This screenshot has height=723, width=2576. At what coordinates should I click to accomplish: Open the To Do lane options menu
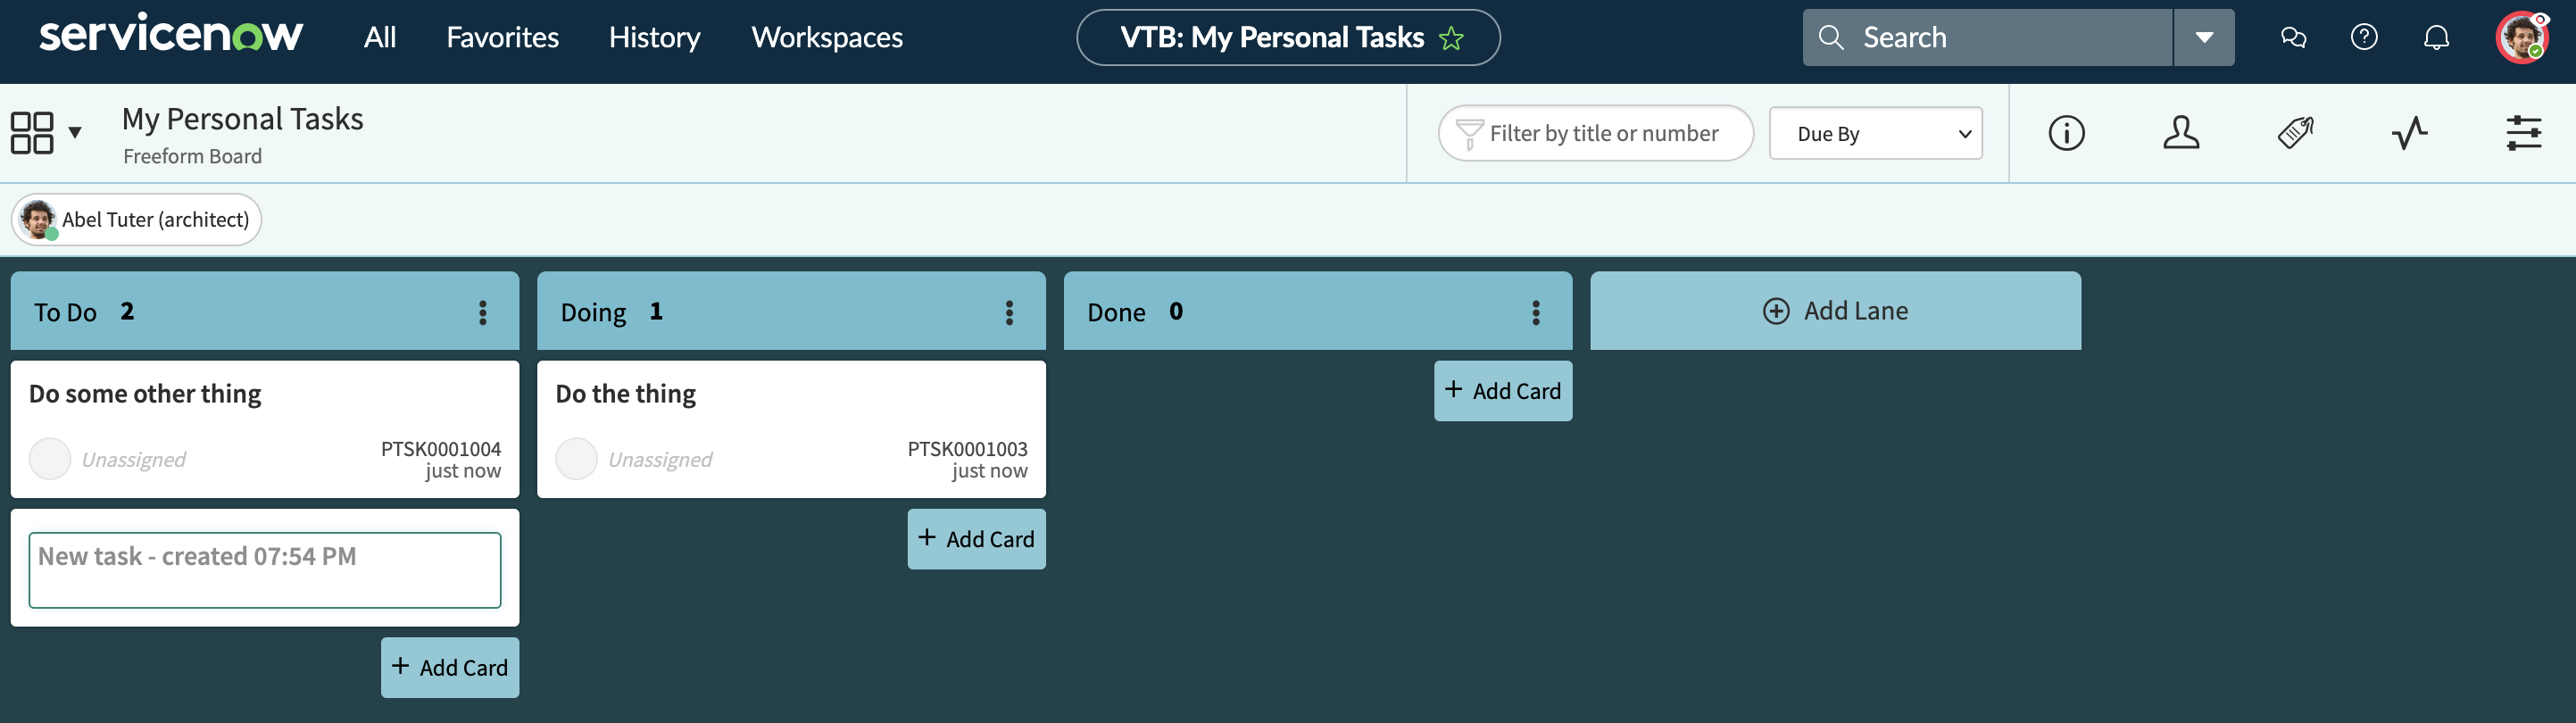(x=483, y=313)
